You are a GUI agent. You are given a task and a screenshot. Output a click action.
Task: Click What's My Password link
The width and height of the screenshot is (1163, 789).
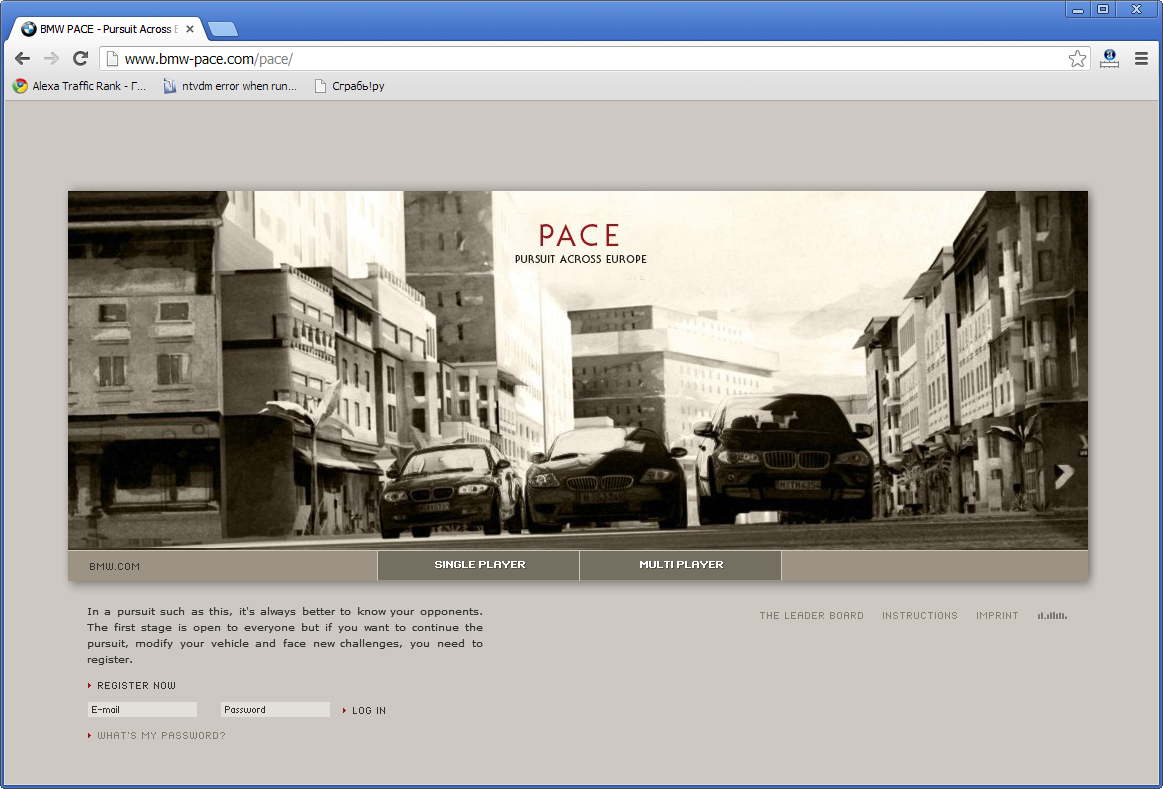[157, 736]
